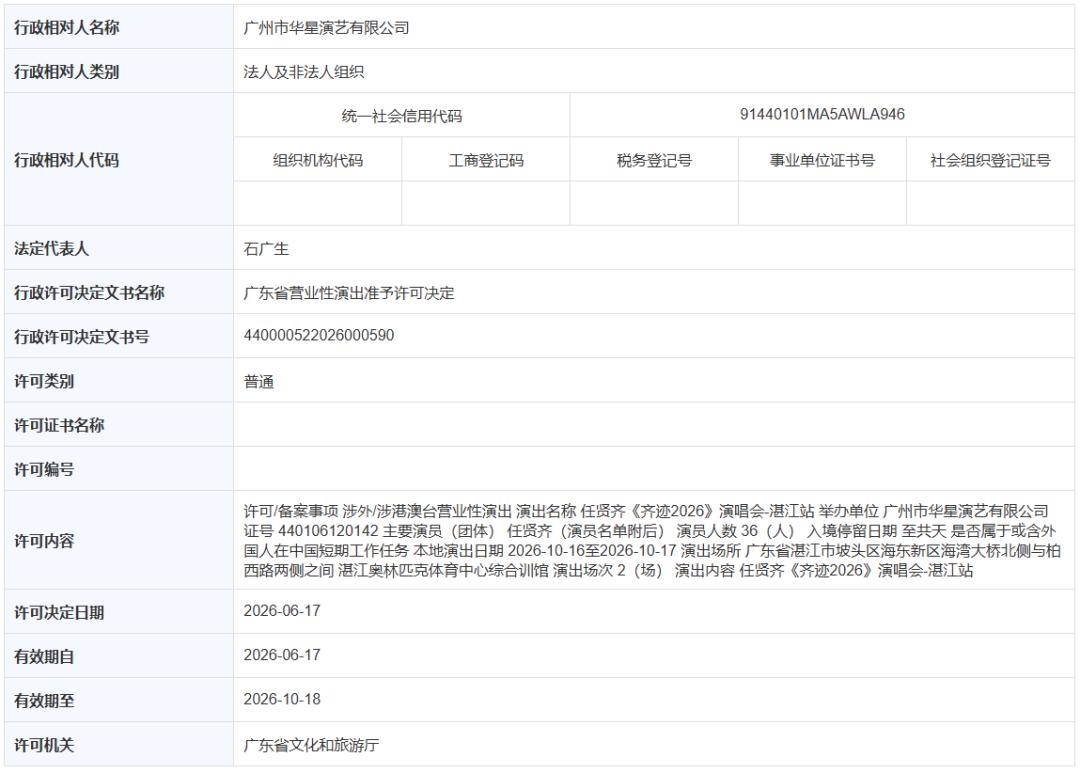Select the value 广东省营业性演出准予许可决定
Screen dimensions: 1080x773
pyautogui.click(x=349, y=293)
